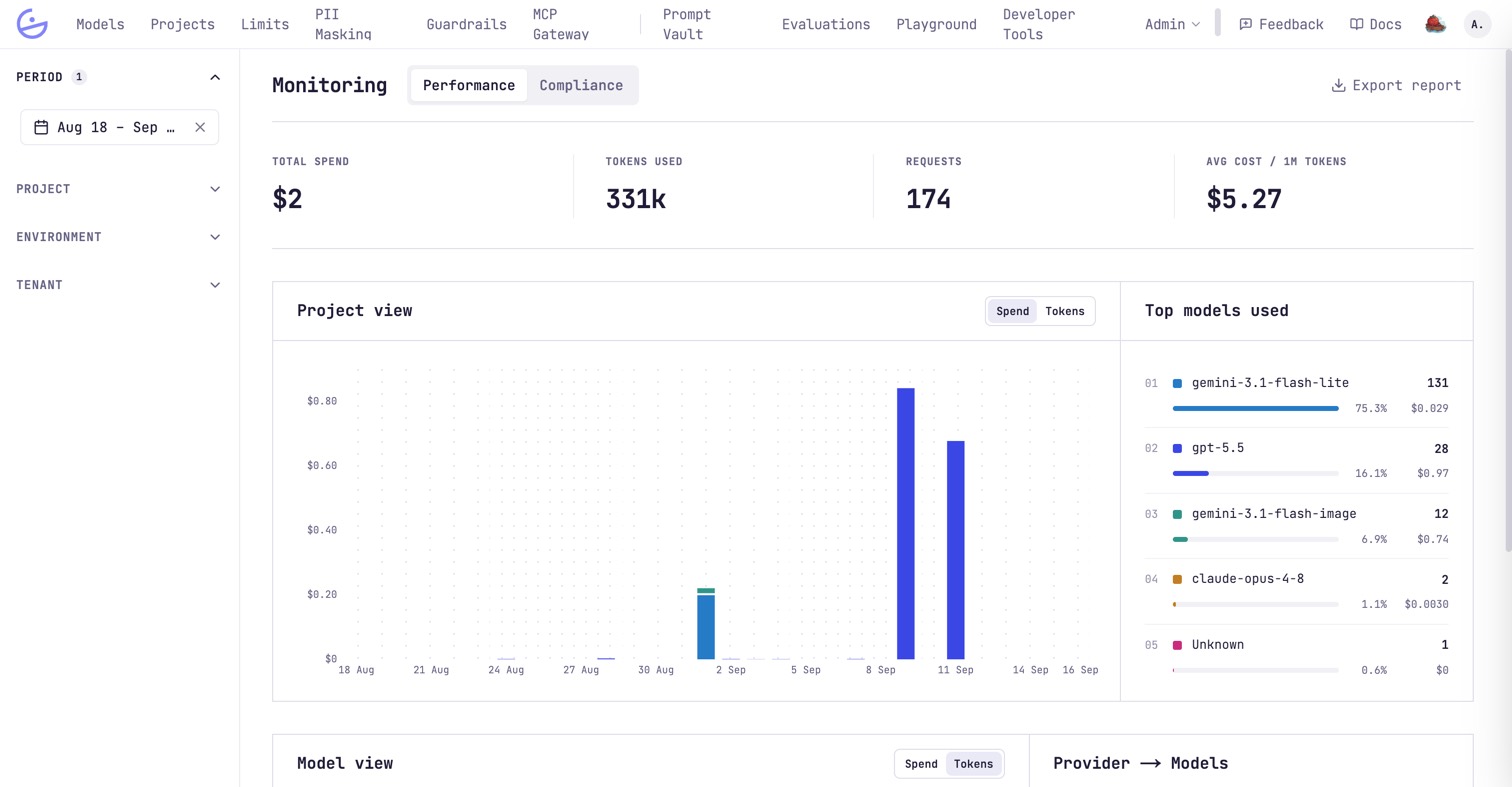Clear the Aug 18 date range
This screenshot has height=787, width=1512.
200,127
